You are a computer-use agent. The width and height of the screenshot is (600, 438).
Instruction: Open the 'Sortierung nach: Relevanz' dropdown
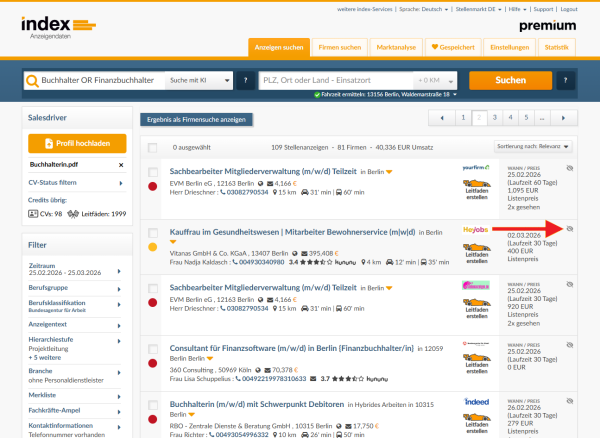click(x=536, y=147)
